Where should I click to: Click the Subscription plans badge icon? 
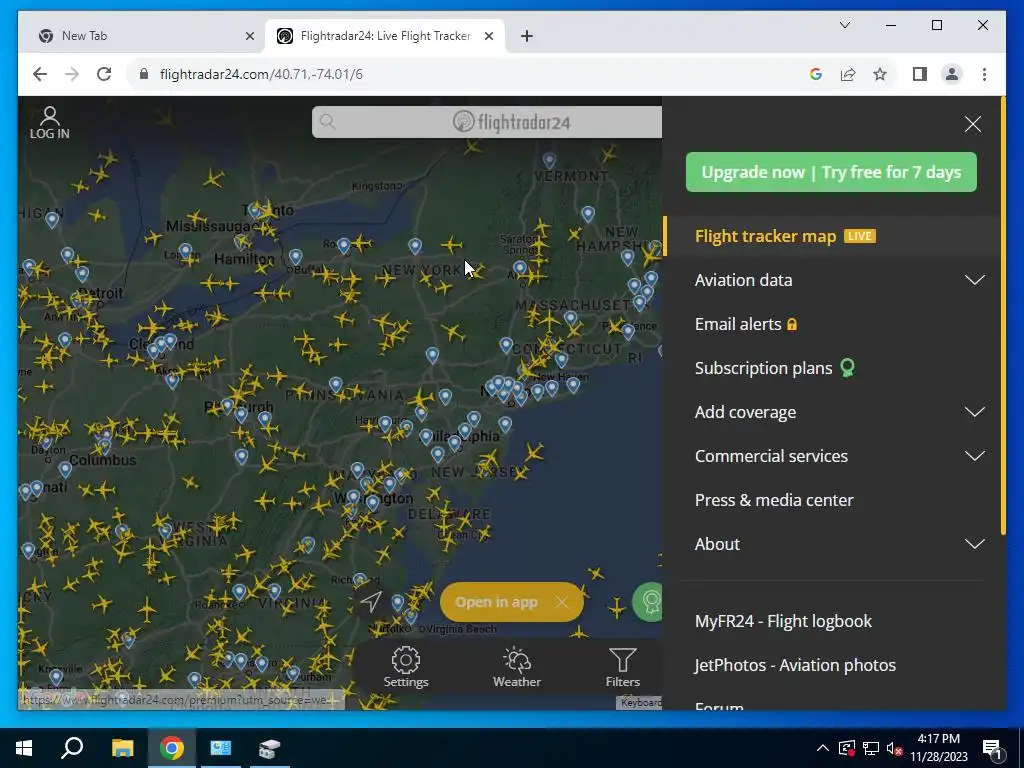847,368
